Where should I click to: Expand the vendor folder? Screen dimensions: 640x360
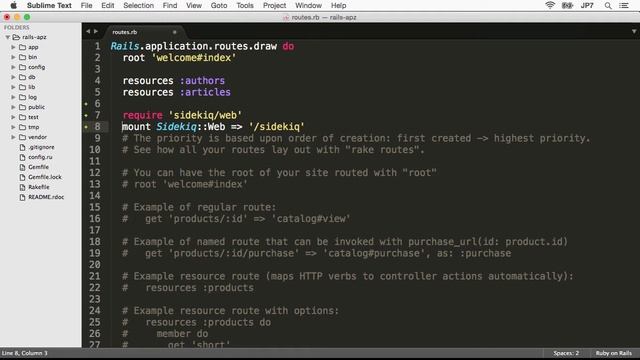[x=13, y=137]
